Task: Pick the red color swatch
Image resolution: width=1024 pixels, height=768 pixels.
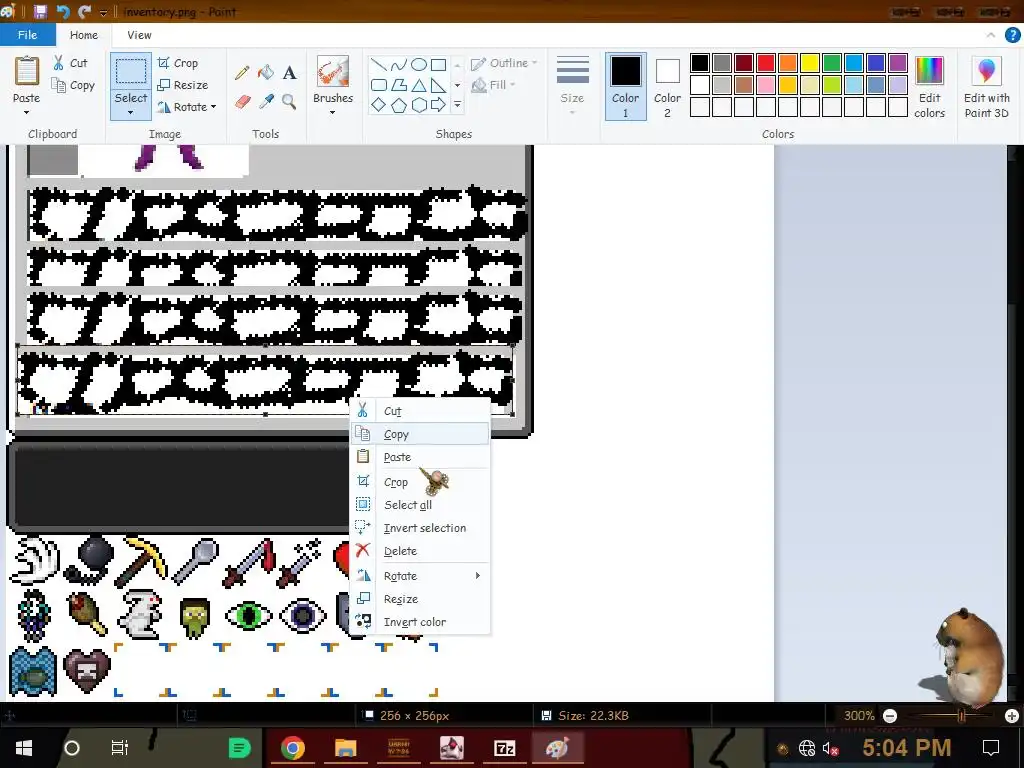Action: (x=766, y=63)
